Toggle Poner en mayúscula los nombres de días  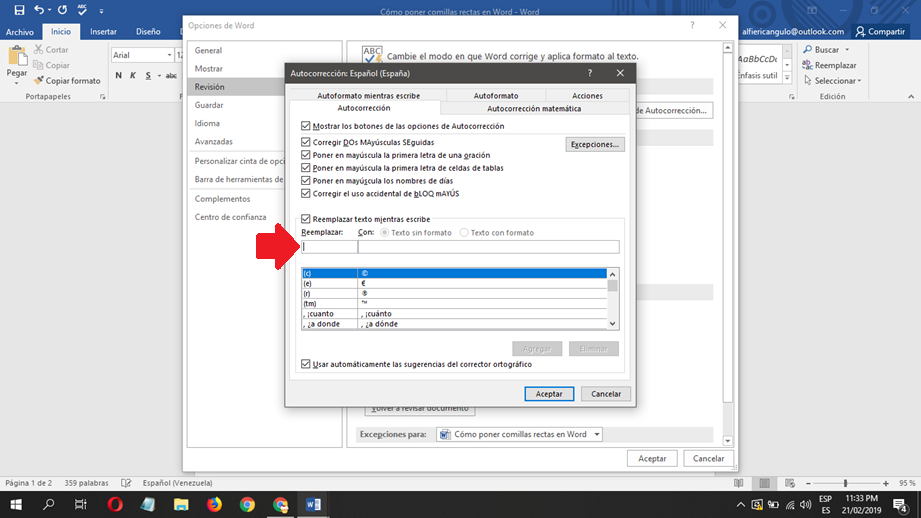click(x=305, y=181)
